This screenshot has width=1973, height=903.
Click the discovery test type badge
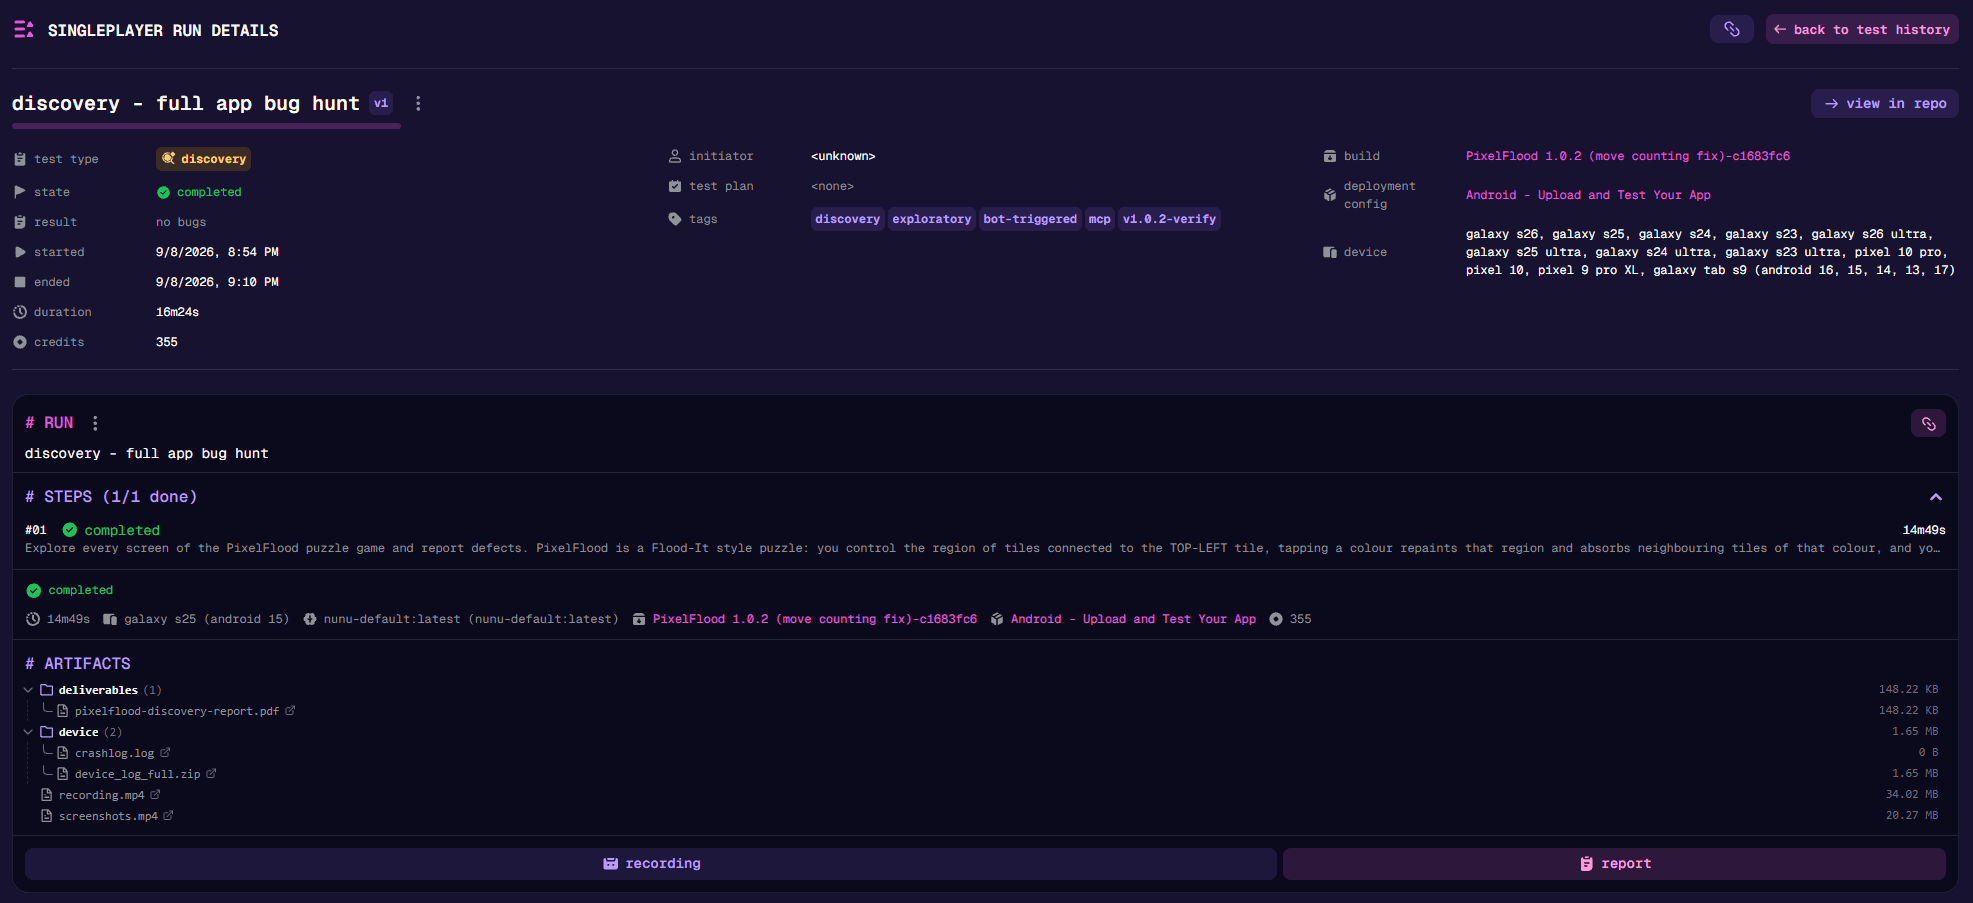(x=204, y=159)
